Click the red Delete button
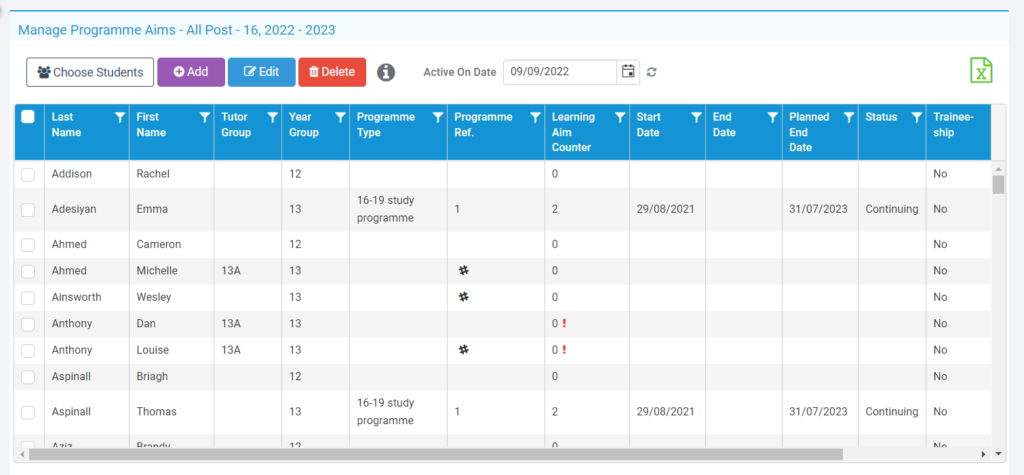 point(332,72)
